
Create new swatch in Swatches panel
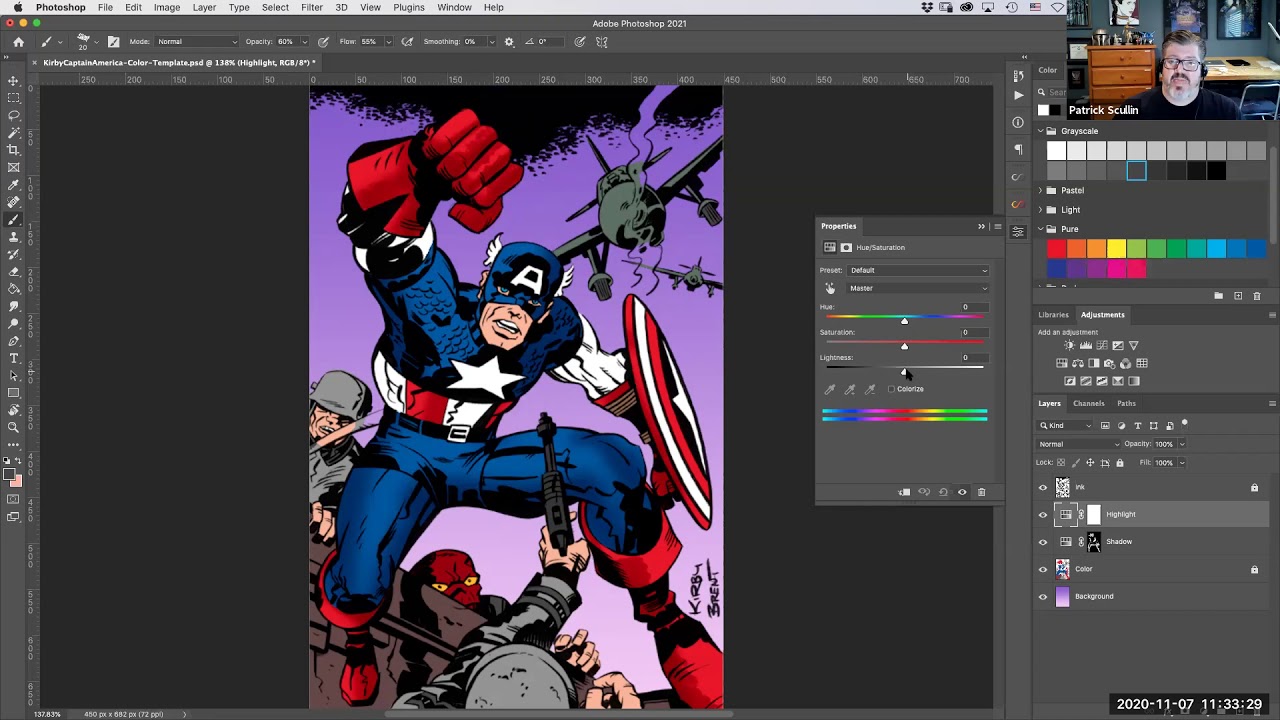(x=1238, y=296)
